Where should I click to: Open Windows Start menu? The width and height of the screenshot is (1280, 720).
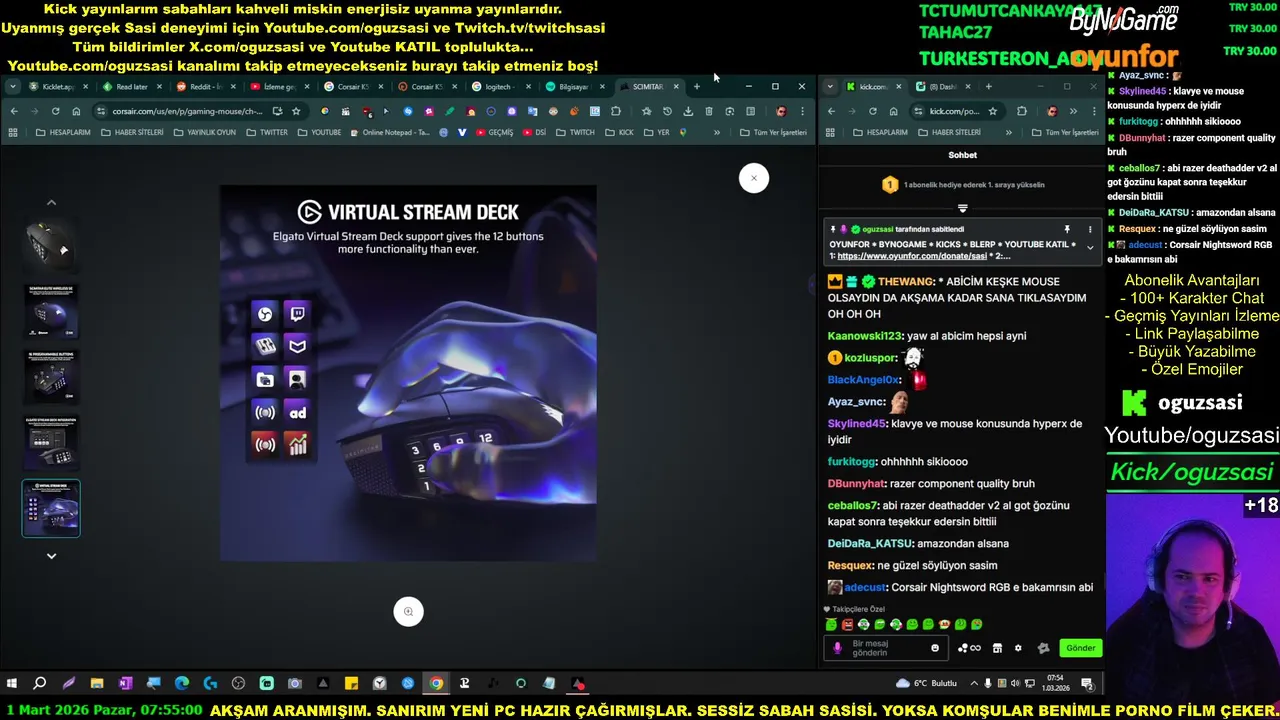pyautogui.click(x=11, y=684)
